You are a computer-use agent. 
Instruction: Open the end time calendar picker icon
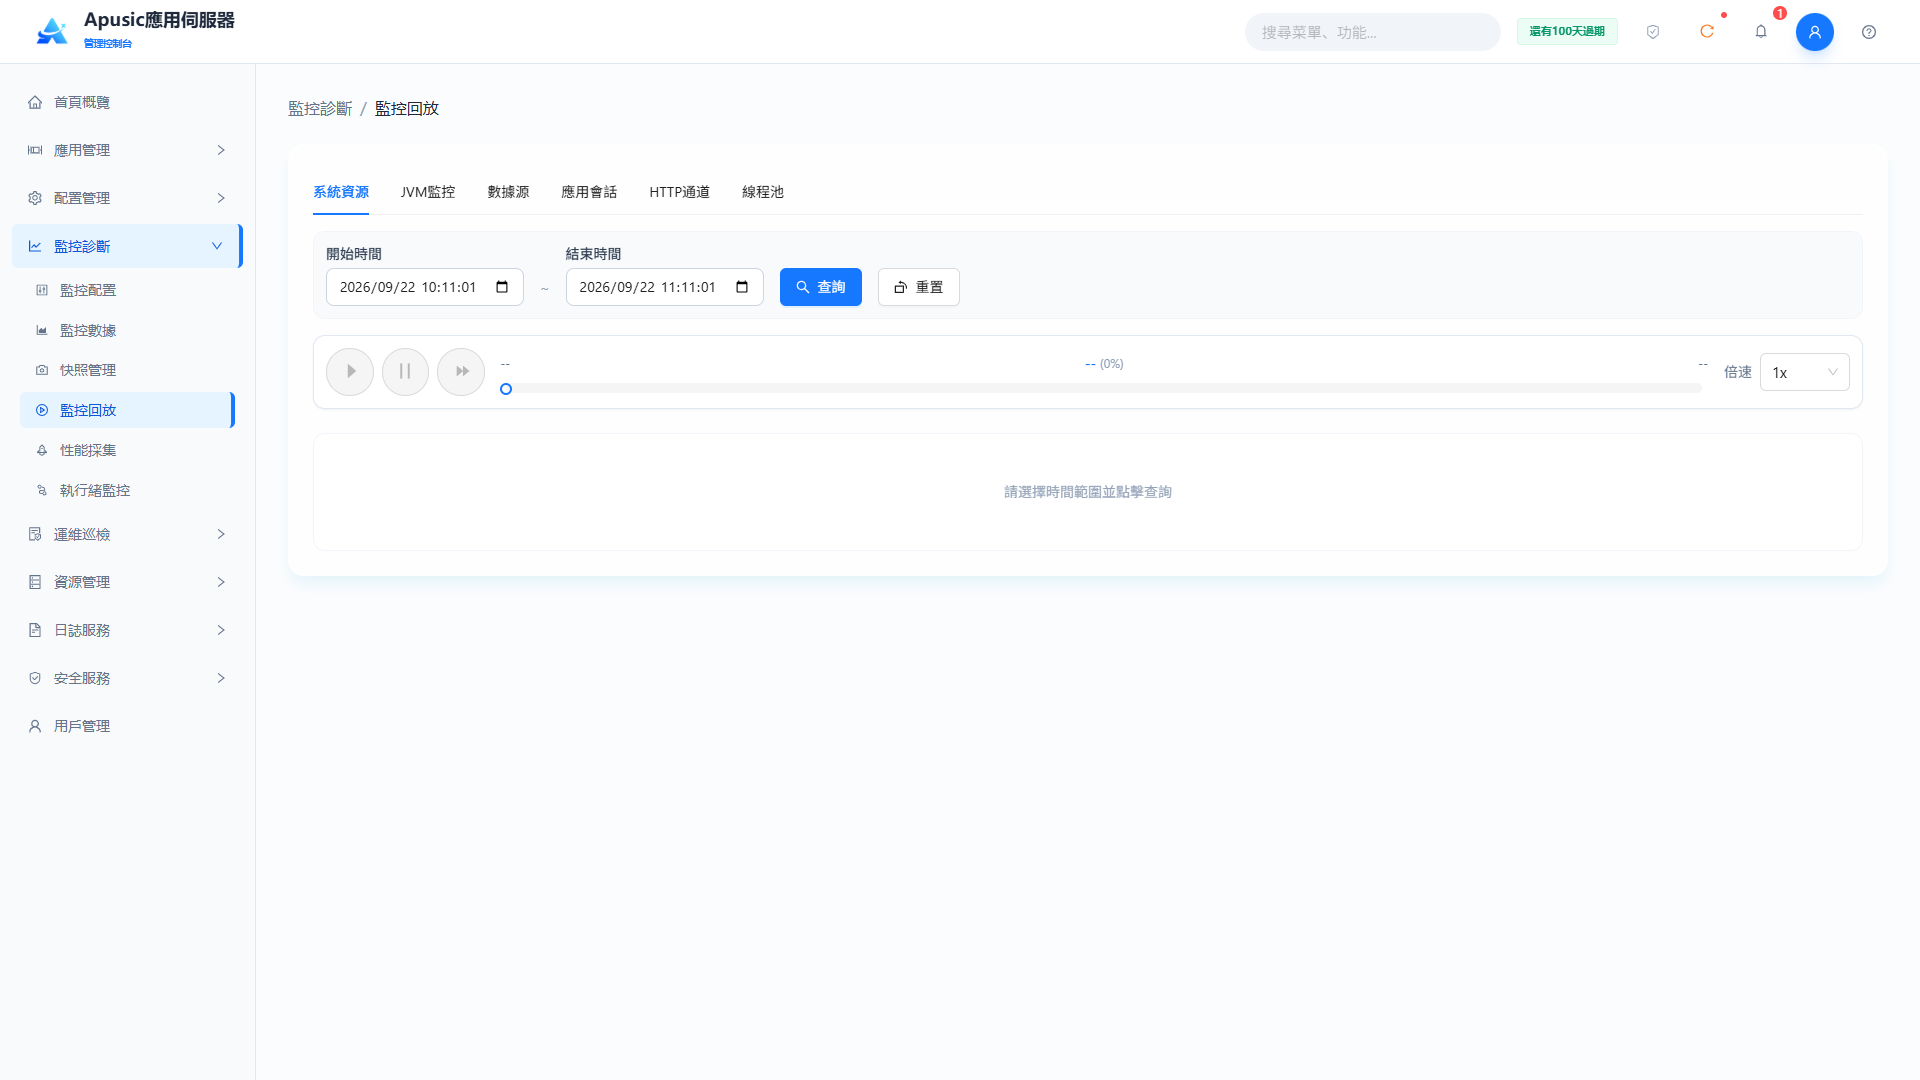[742, 287]
